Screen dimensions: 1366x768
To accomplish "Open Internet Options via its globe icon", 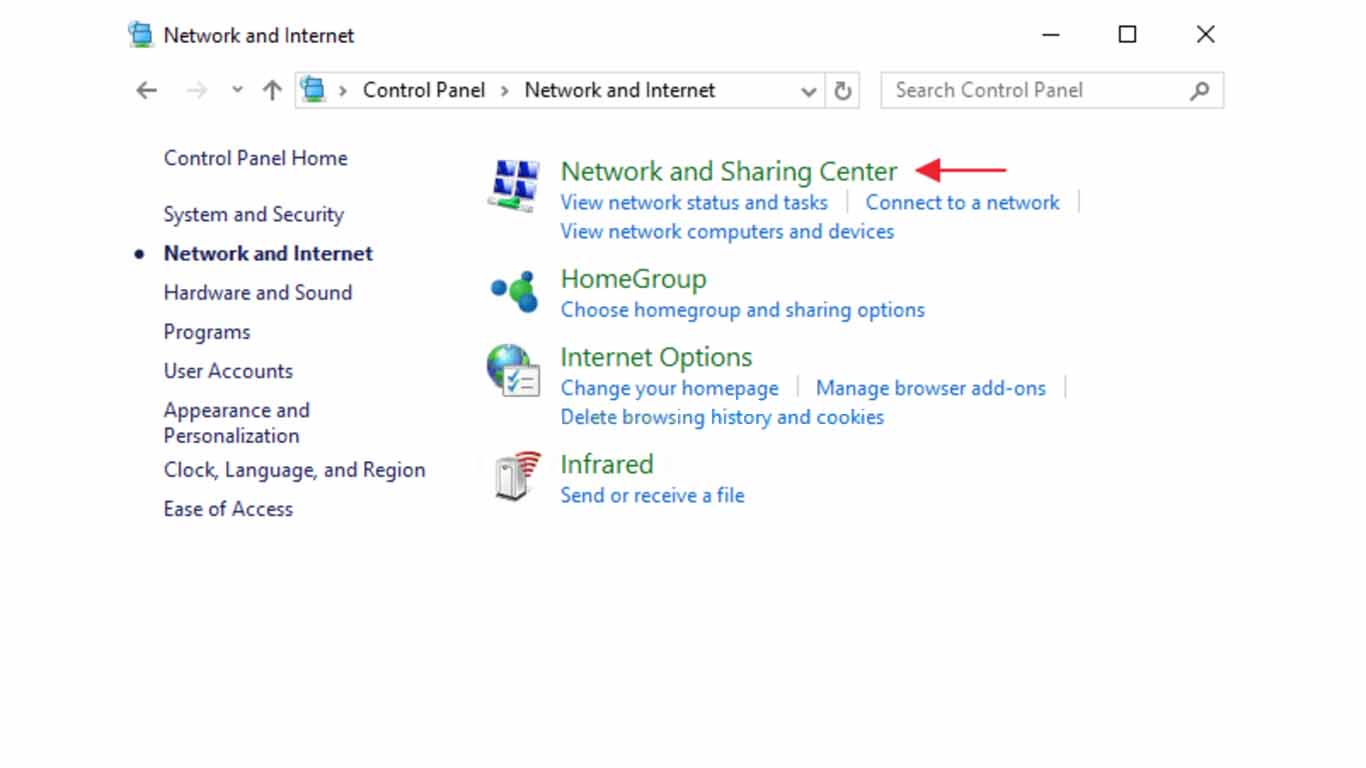I will point(512,371).
